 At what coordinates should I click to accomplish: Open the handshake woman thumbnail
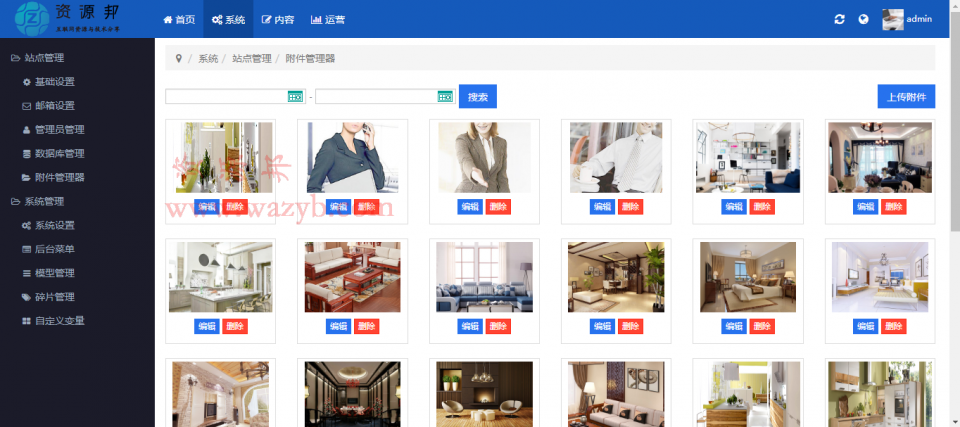pos(484,157)
